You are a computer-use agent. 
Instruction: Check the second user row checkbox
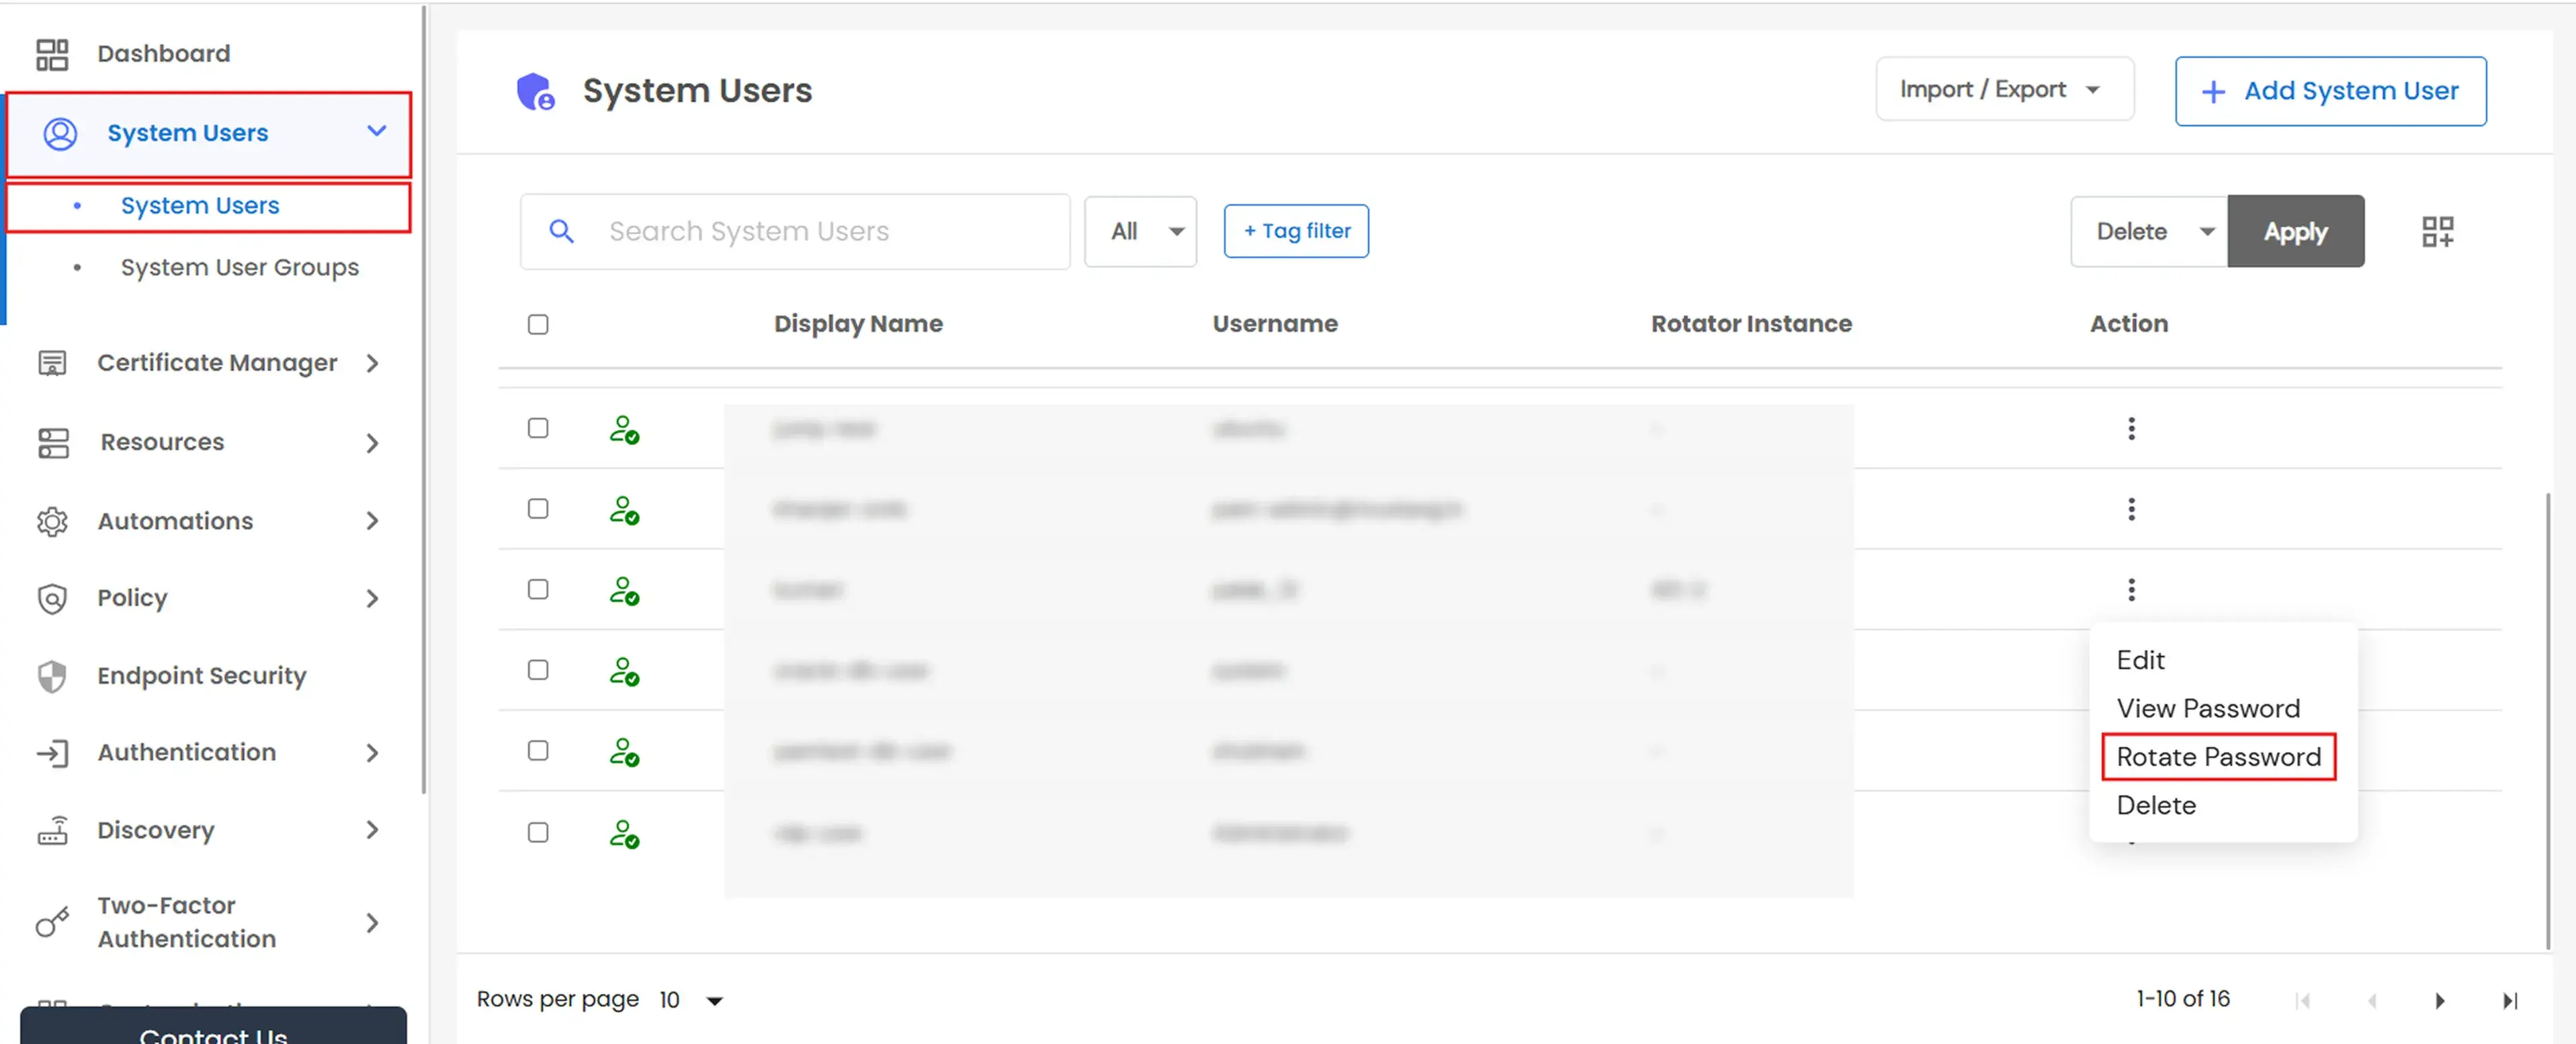click(538, 509)
